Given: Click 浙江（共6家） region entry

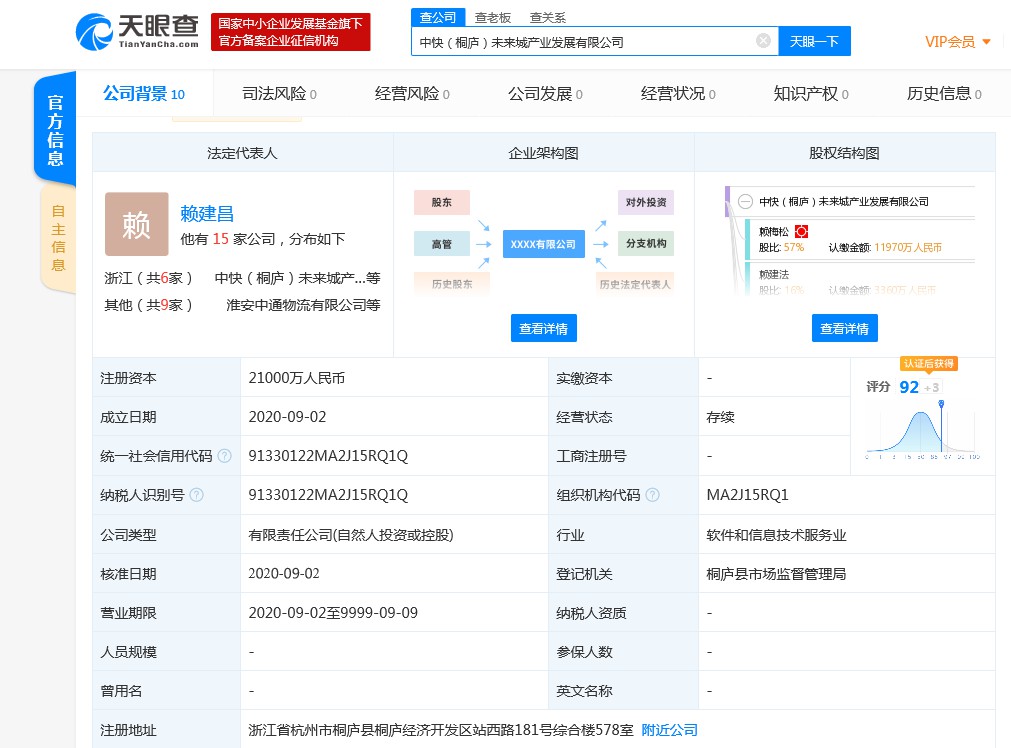Looking at the screenshot, I should pos(148,278).
